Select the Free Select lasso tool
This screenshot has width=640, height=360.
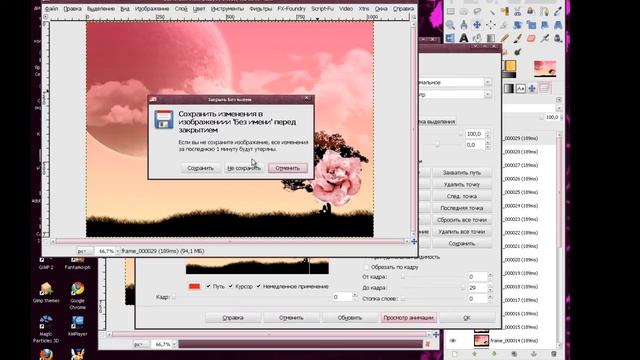477,11
